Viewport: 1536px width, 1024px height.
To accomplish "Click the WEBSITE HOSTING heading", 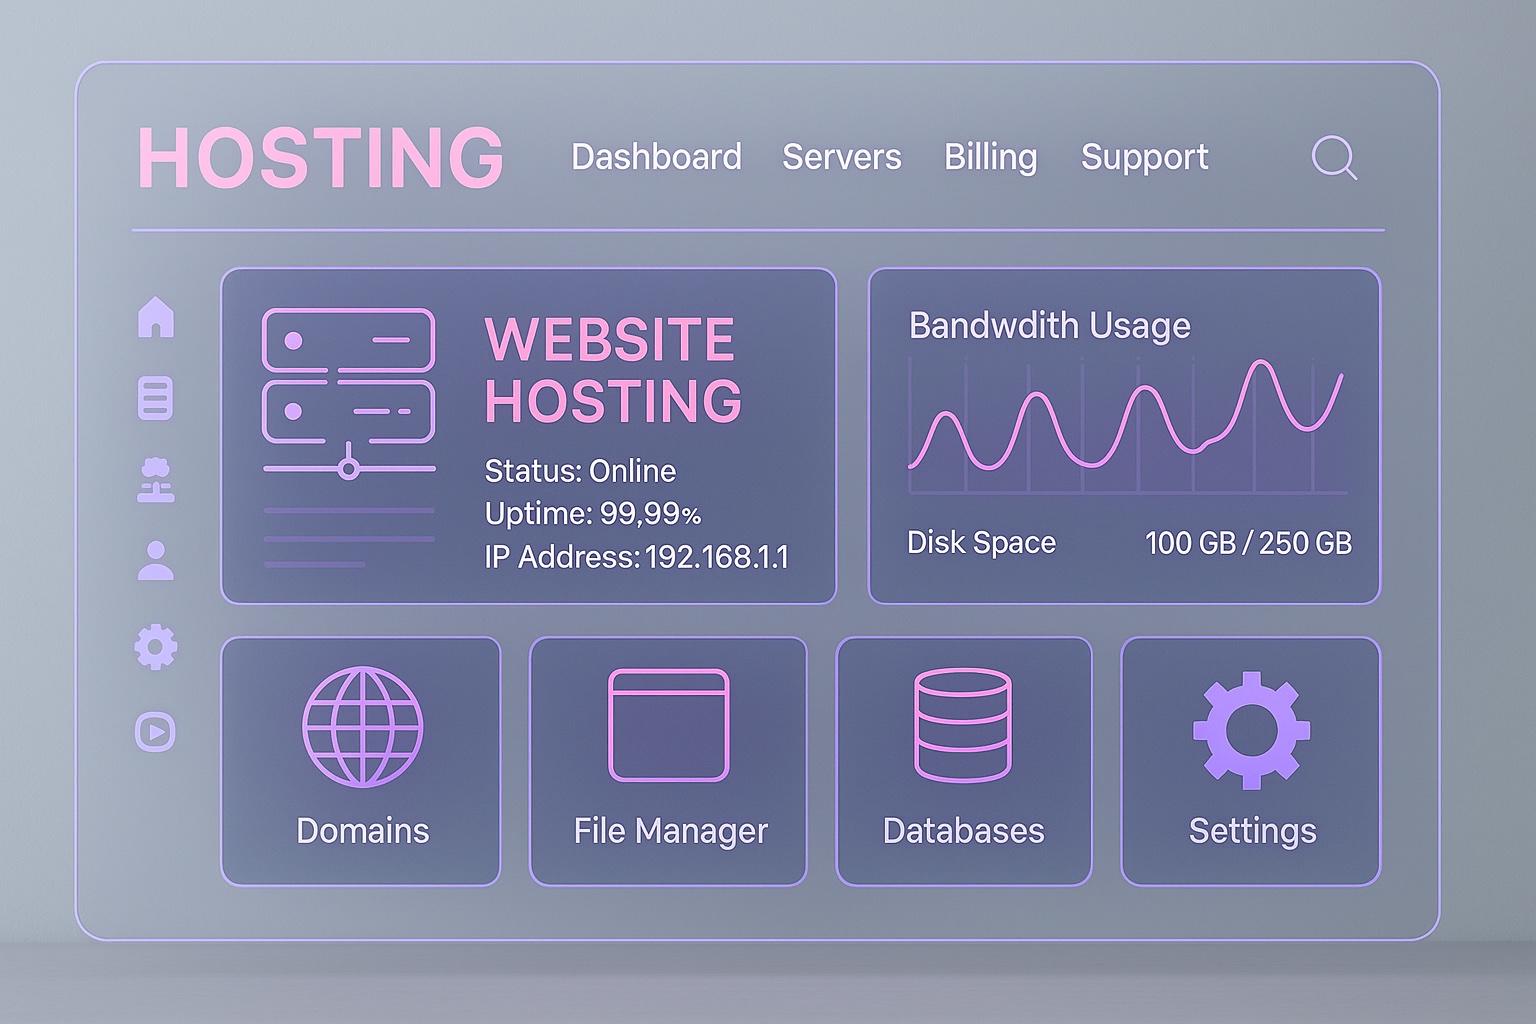I will click(x=613, y=370).
